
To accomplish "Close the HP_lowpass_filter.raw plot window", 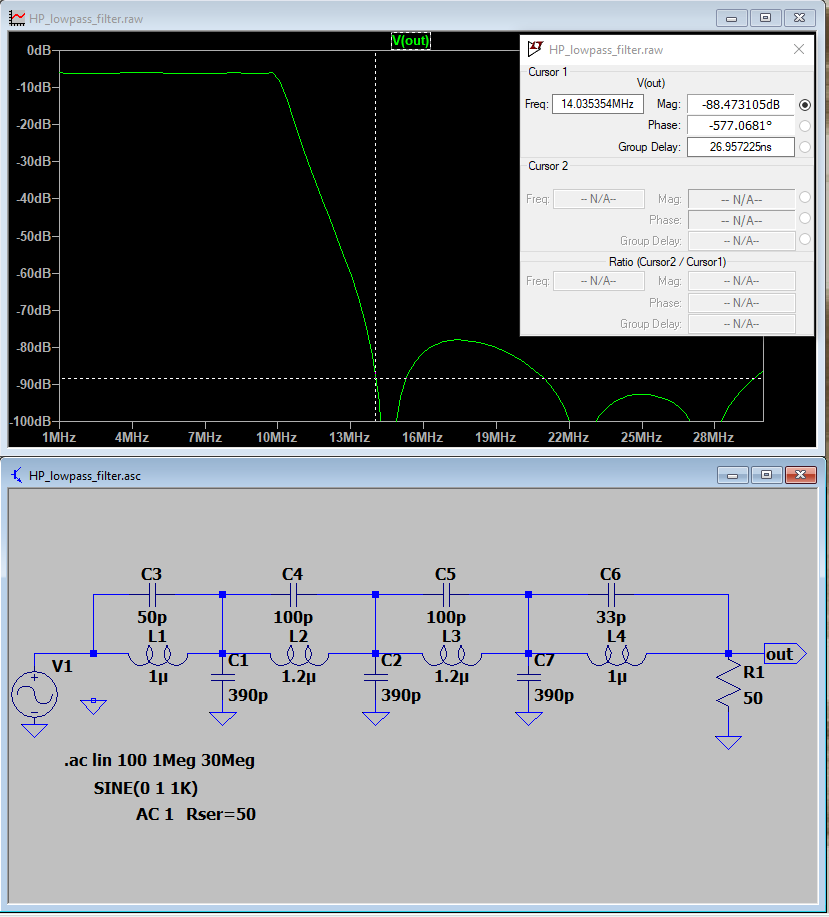I will [799, 18].
